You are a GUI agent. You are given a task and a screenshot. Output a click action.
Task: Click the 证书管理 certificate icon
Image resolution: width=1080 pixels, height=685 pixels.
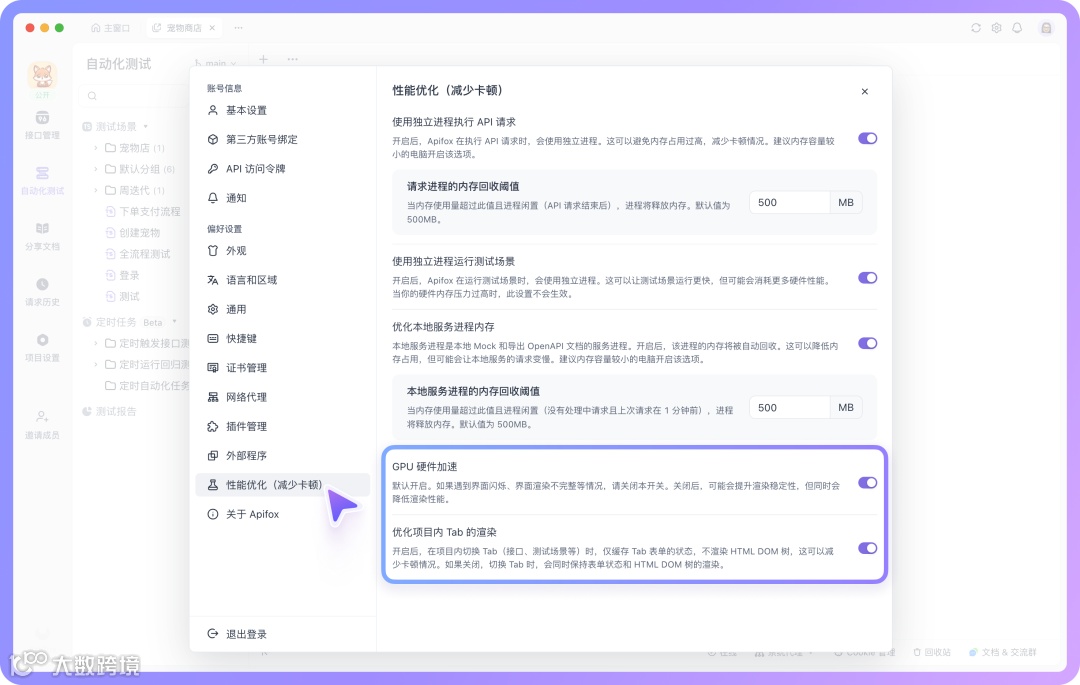pos(213,368)
